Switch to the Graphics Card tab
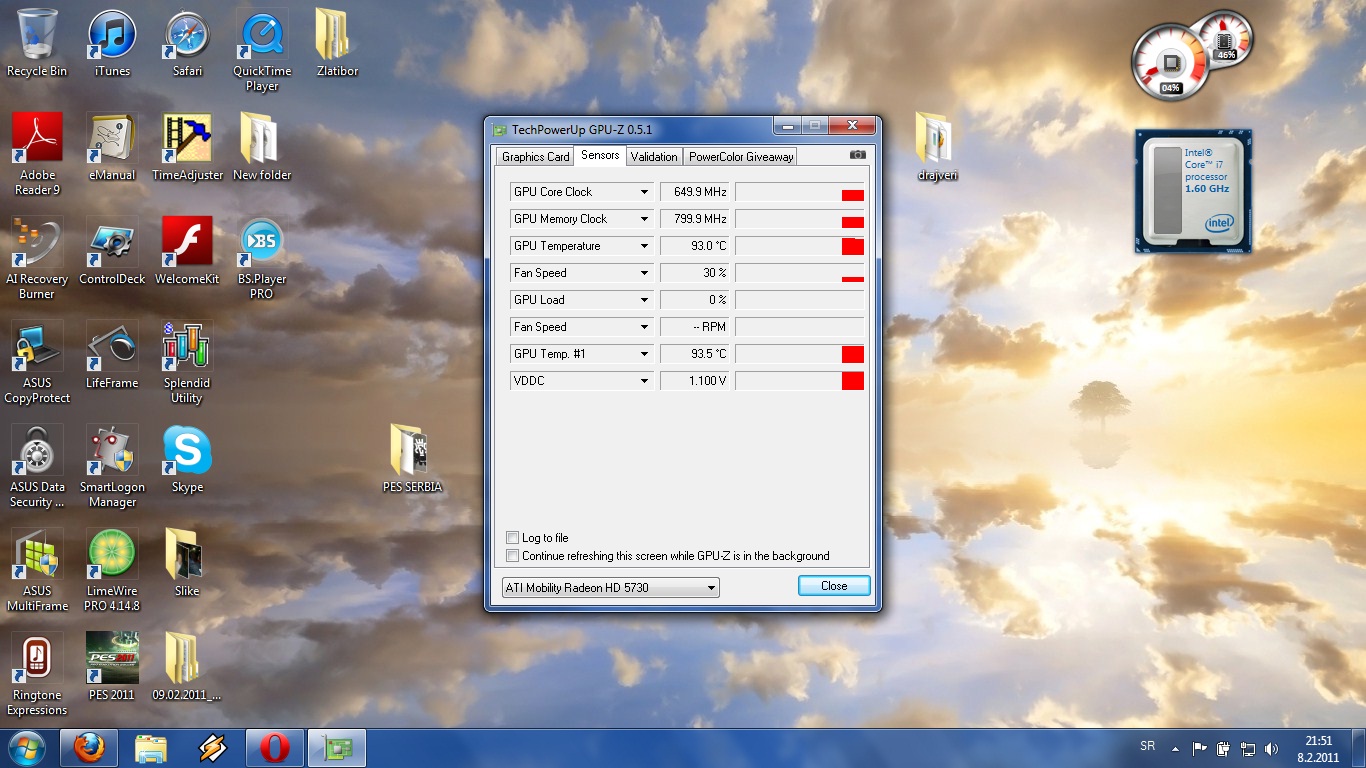Image resolution: width=1366 pixels, height=768 pixels. 535,156
